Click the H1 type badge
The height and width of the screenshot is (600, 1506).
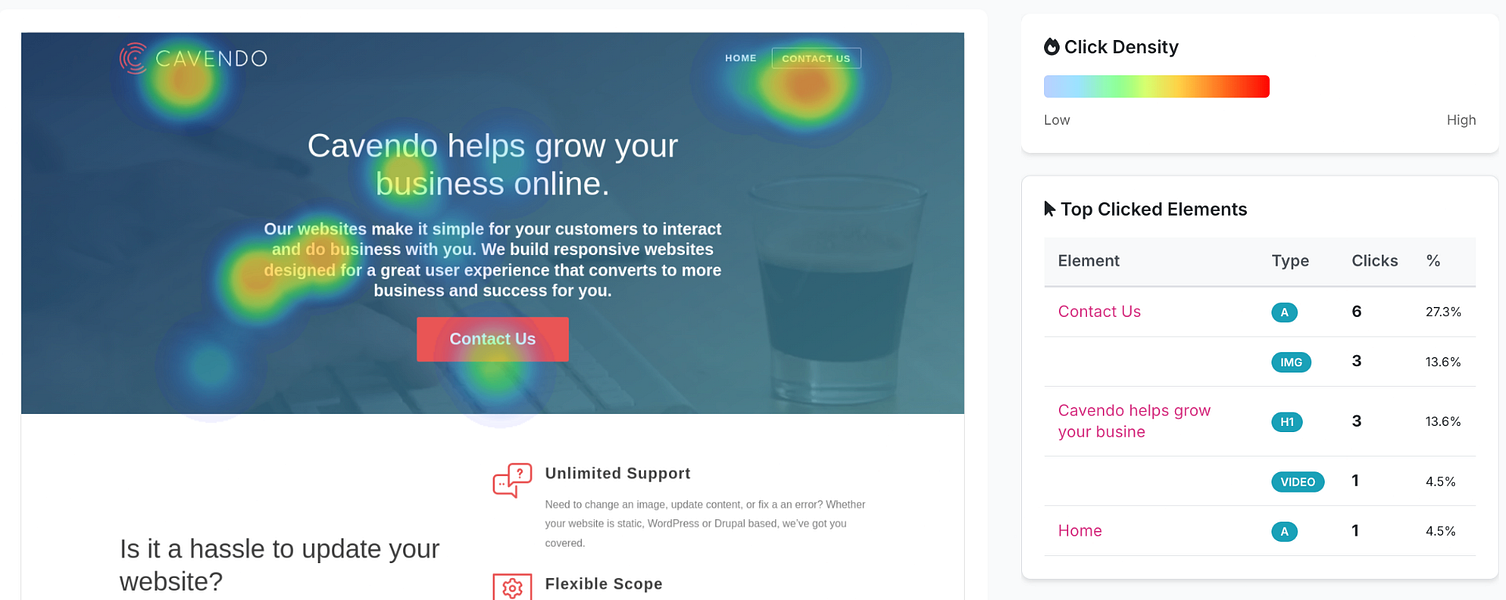click(x=1287, y=422)
